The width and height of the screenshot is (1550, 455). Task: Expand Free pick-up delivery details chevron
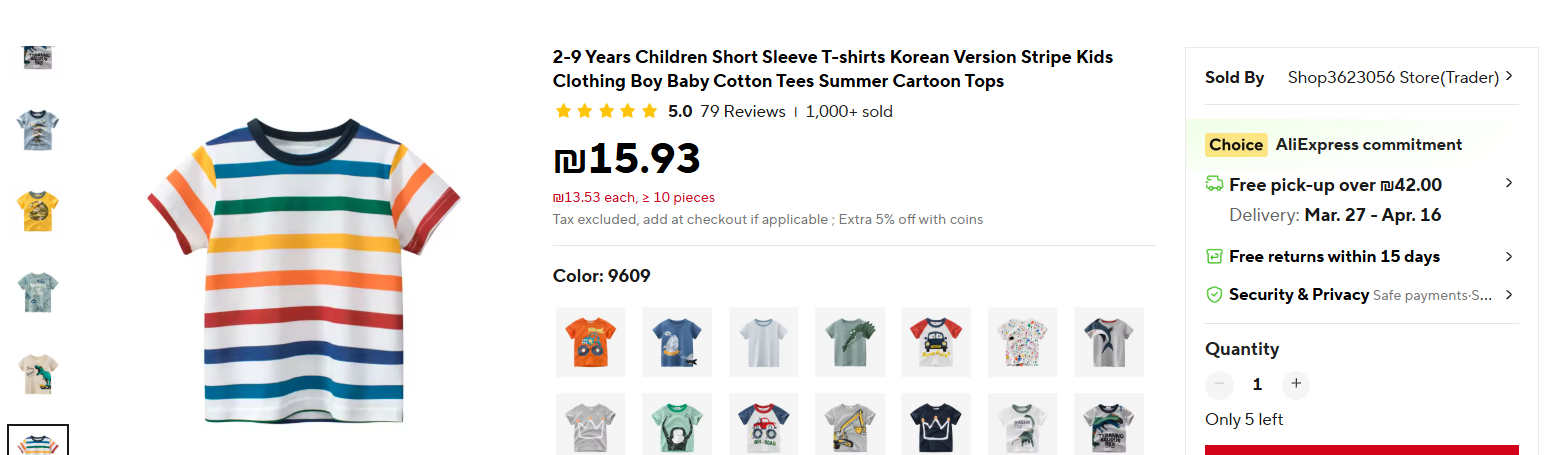[x=1509, y=184]
